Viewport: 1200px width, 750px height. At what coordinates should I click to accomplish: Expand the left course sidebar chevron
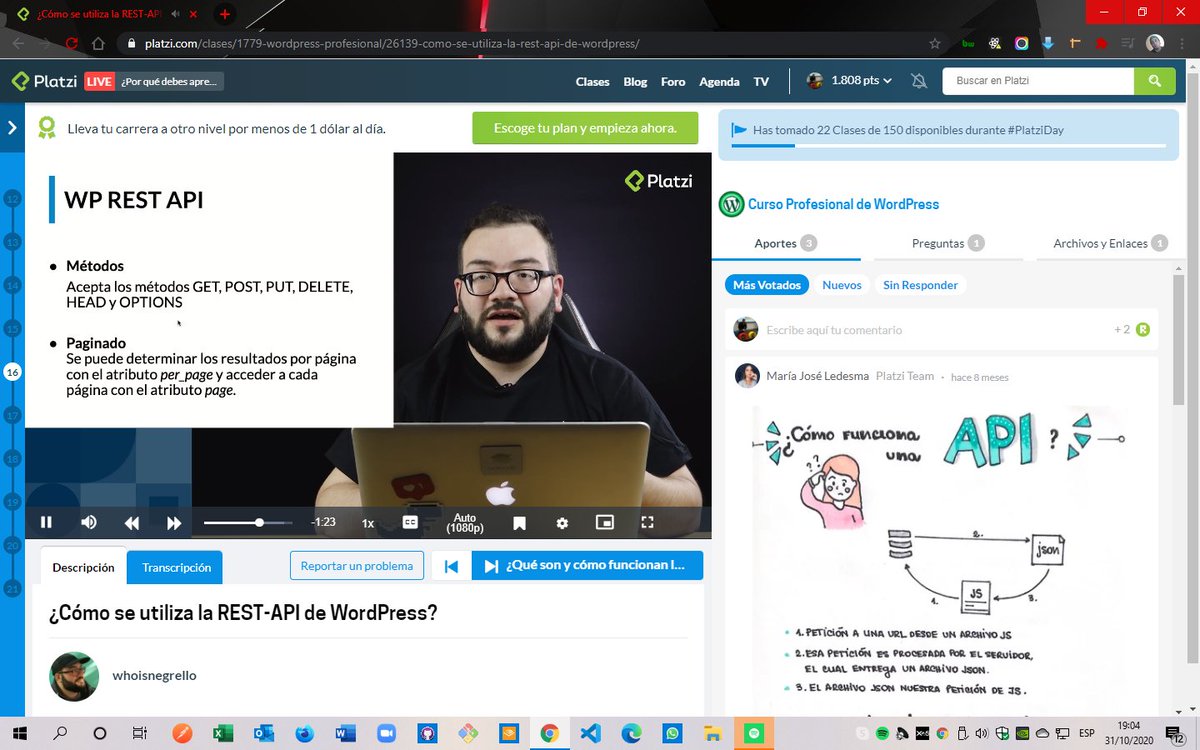[x=12, y=128]
